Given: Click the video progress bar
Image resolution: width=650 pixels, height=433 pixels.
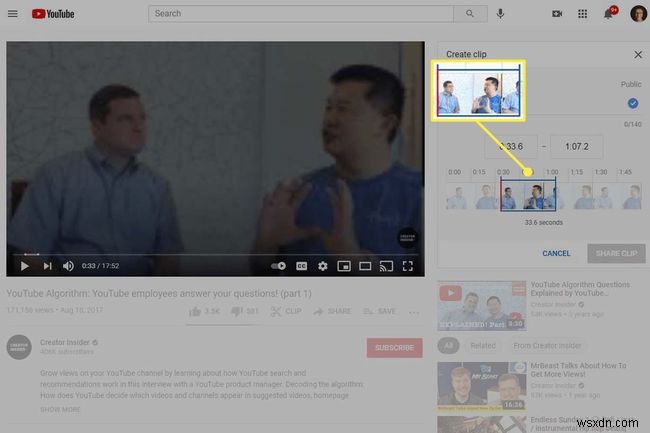Looking at the screenshot, I should click(215, 254).
